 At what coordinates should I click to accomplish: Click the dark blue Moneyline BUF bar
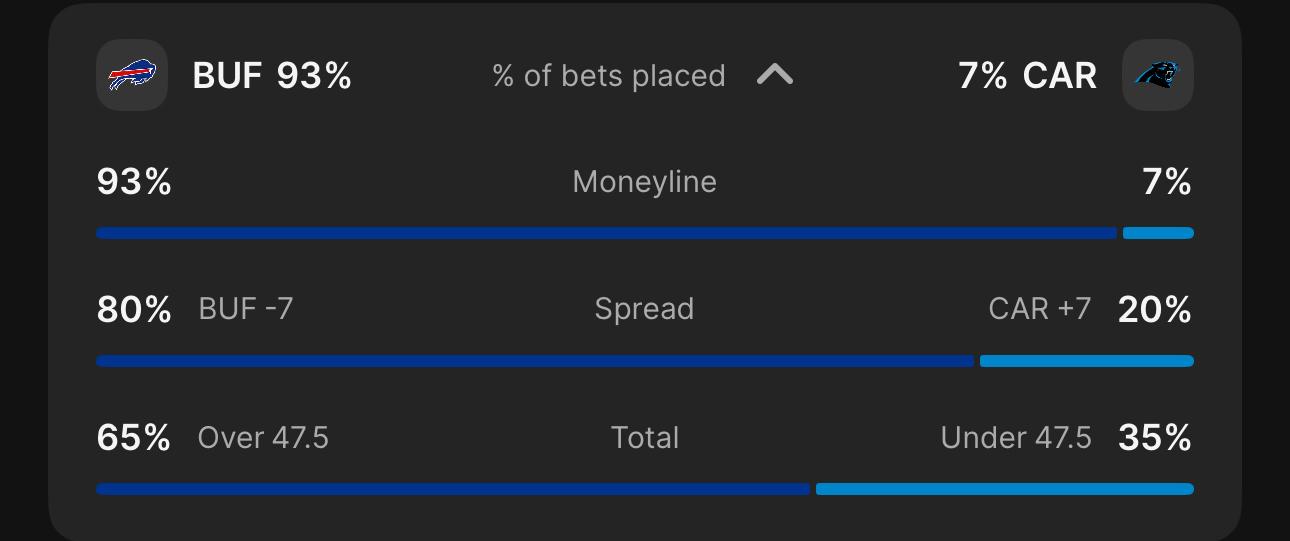606,233
